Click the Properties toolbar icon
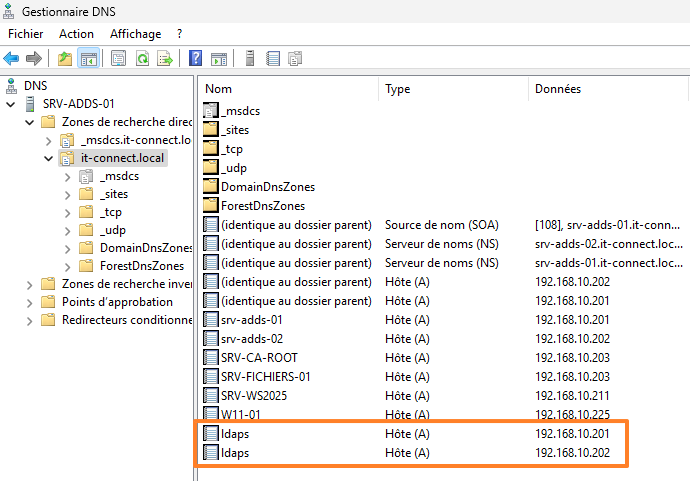Screen dimensions: 690x481 (119, 58)
